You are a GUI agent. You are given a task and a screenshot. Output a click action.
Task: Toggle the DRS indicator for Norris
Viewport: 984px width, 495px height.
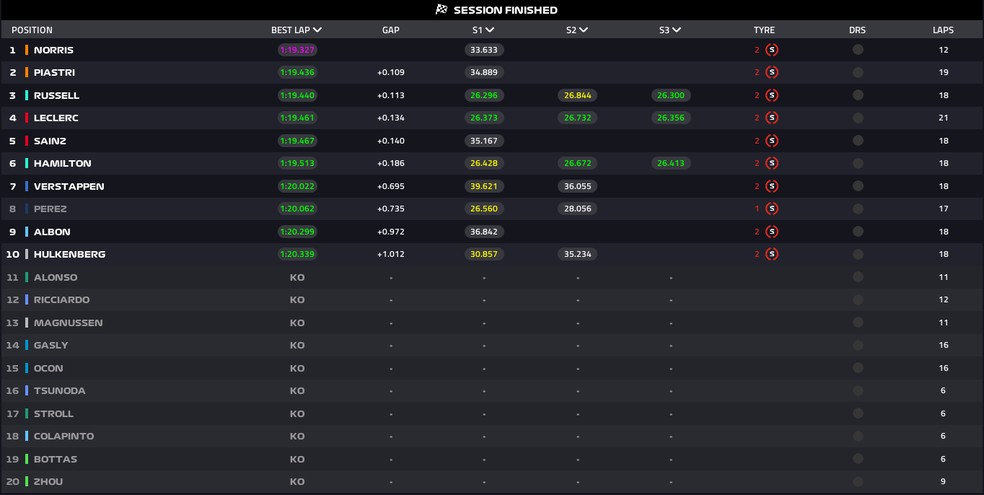[857, 50]
